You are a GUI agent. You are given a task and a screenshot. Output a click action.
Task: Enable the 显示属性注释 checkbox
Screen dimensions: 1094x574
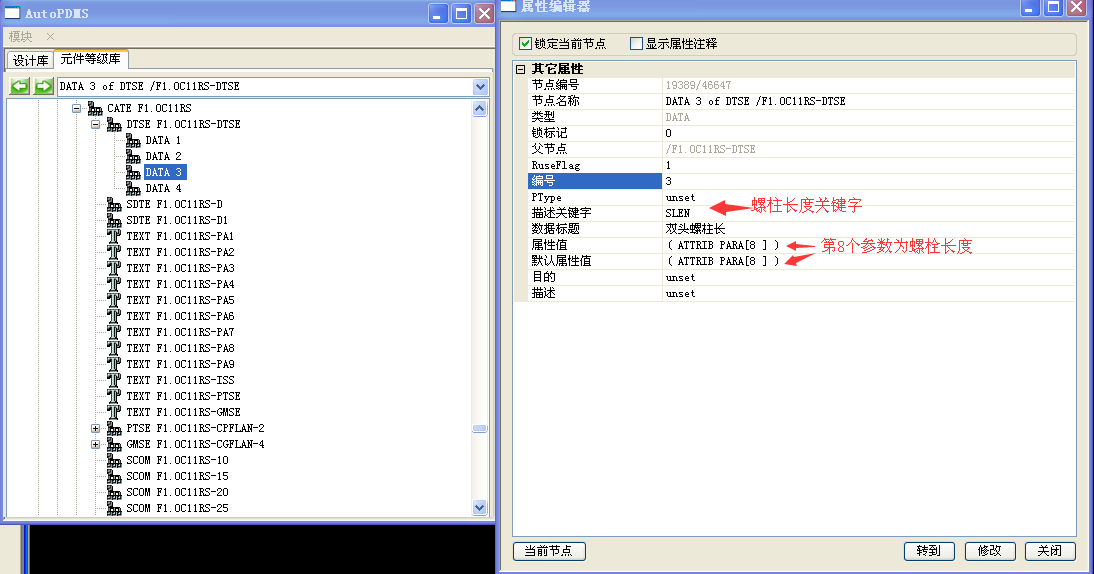(636, 44)
